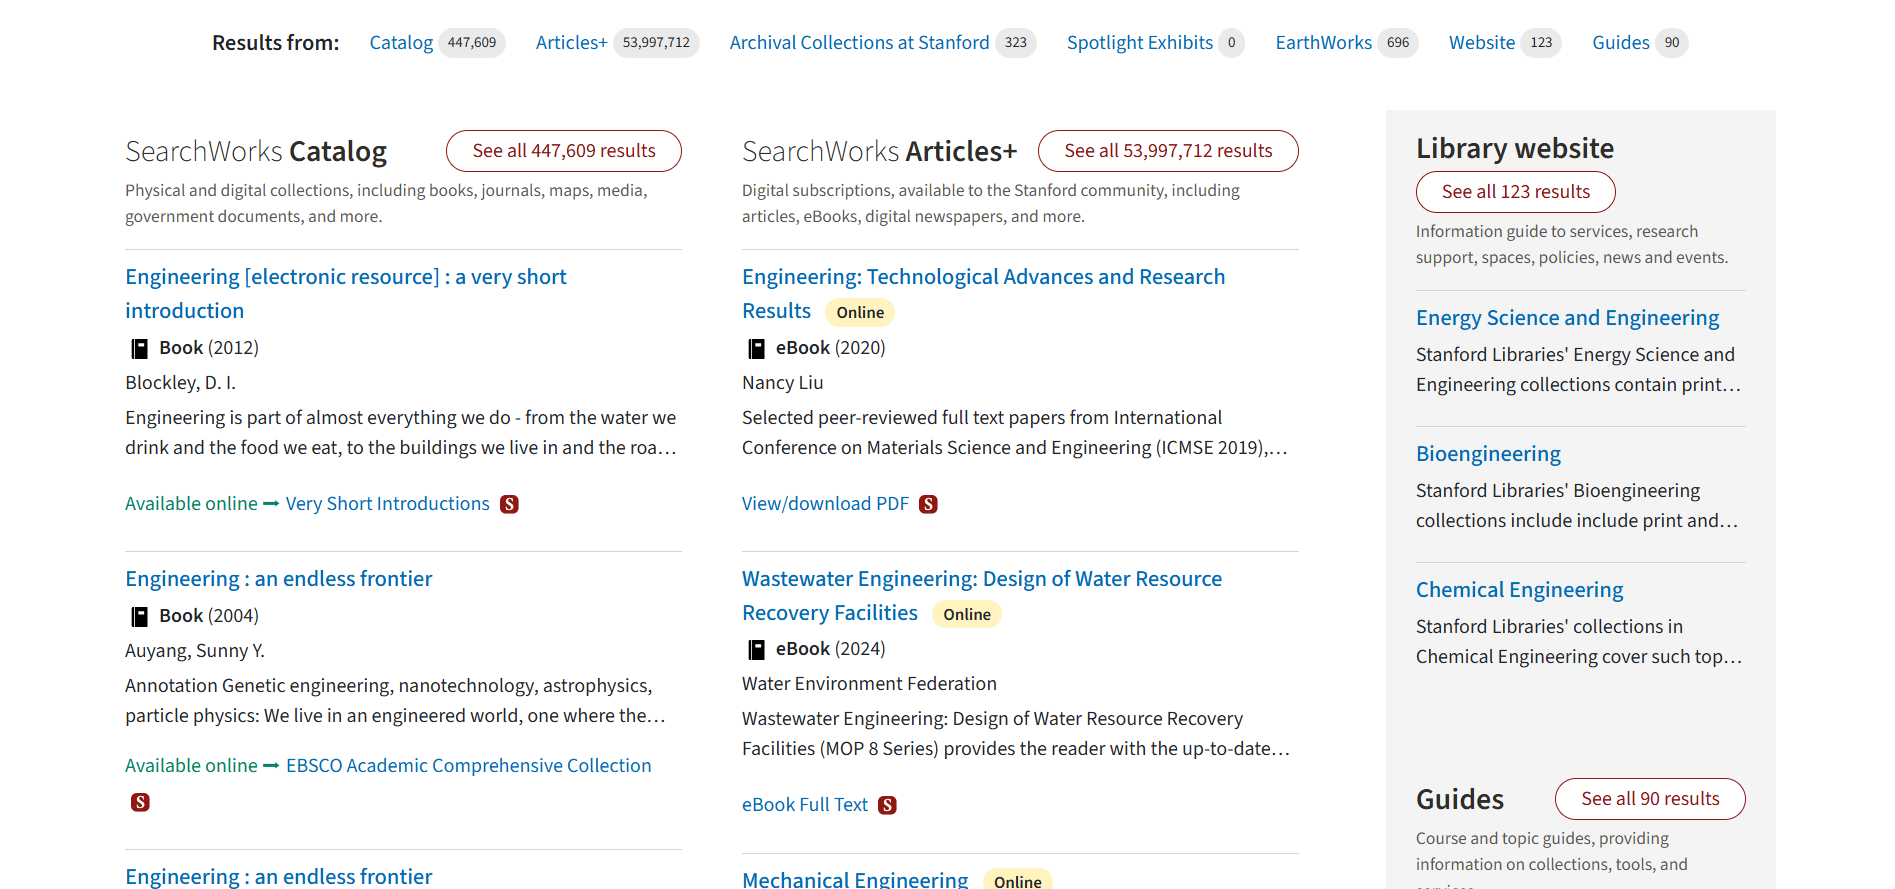This screenshot has width=1895, height=889.
Task: Jump to Catalog results in top bar
Action: pyautogui.click(x=401, y=43)
